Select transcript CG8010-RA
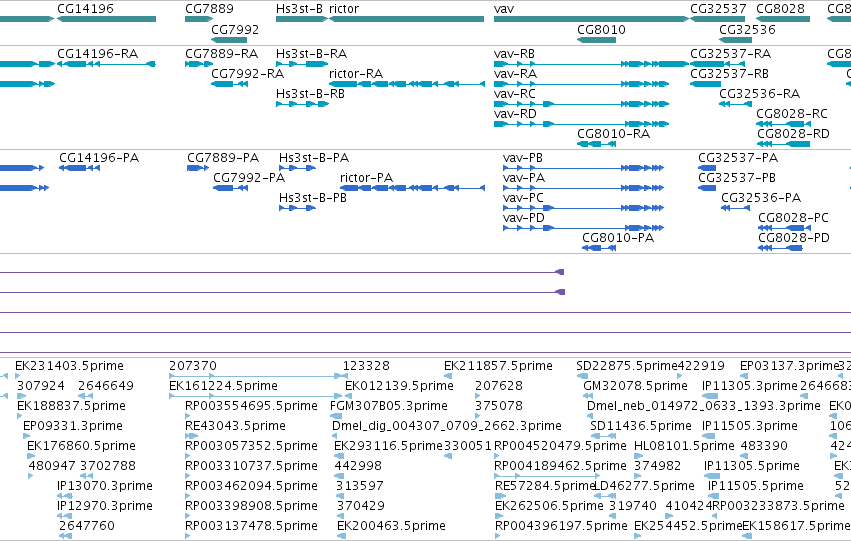This screenshot has width=851, height=541. [x=614, y=133]
